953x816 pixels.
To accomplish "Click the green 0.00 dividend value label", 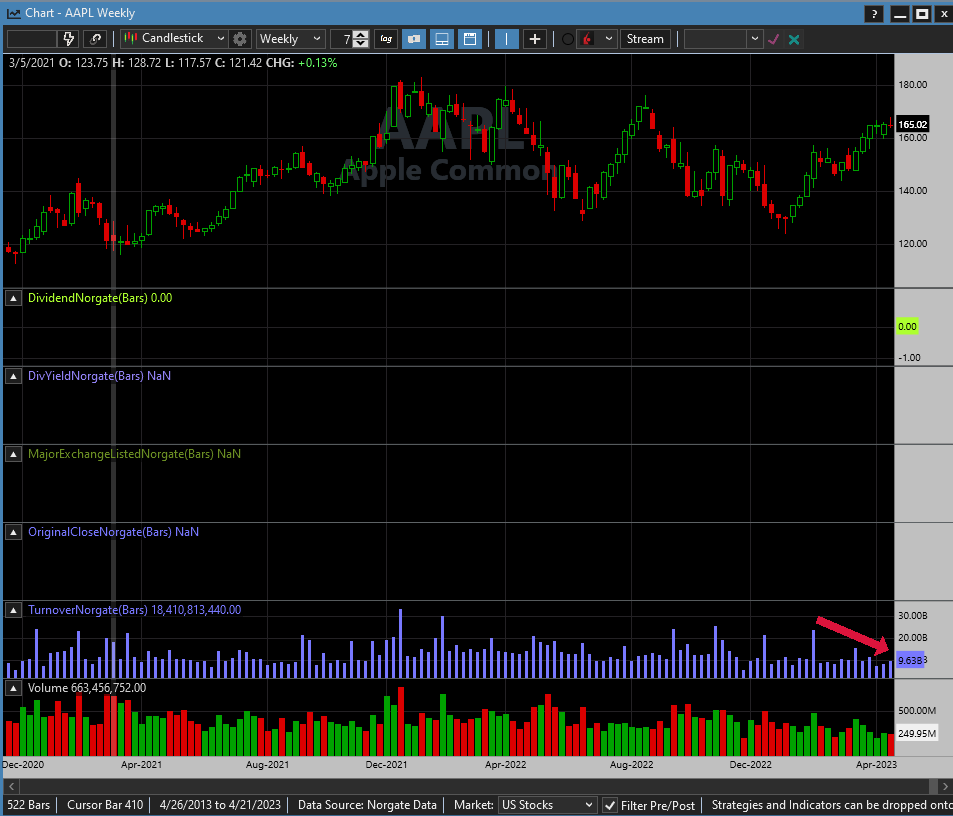I will coord(907,327).
